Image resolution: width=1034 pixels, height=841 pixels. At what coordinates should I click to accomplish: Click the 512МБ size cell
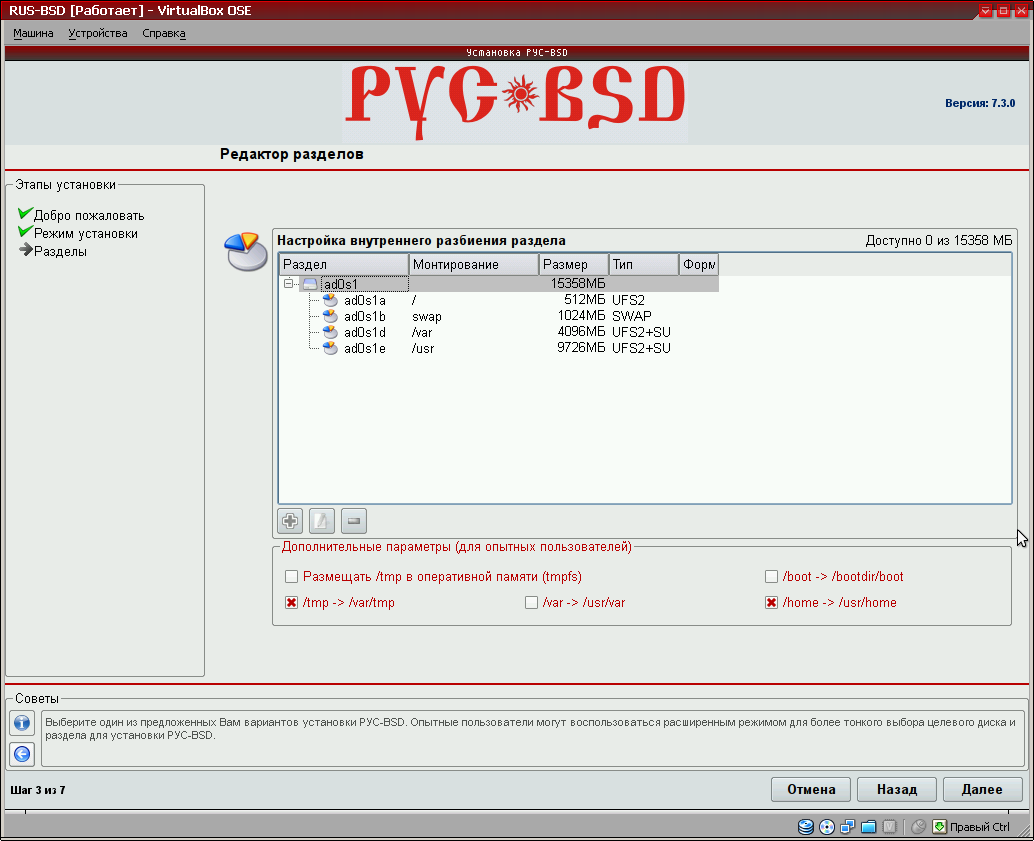(x=584, y=300)
